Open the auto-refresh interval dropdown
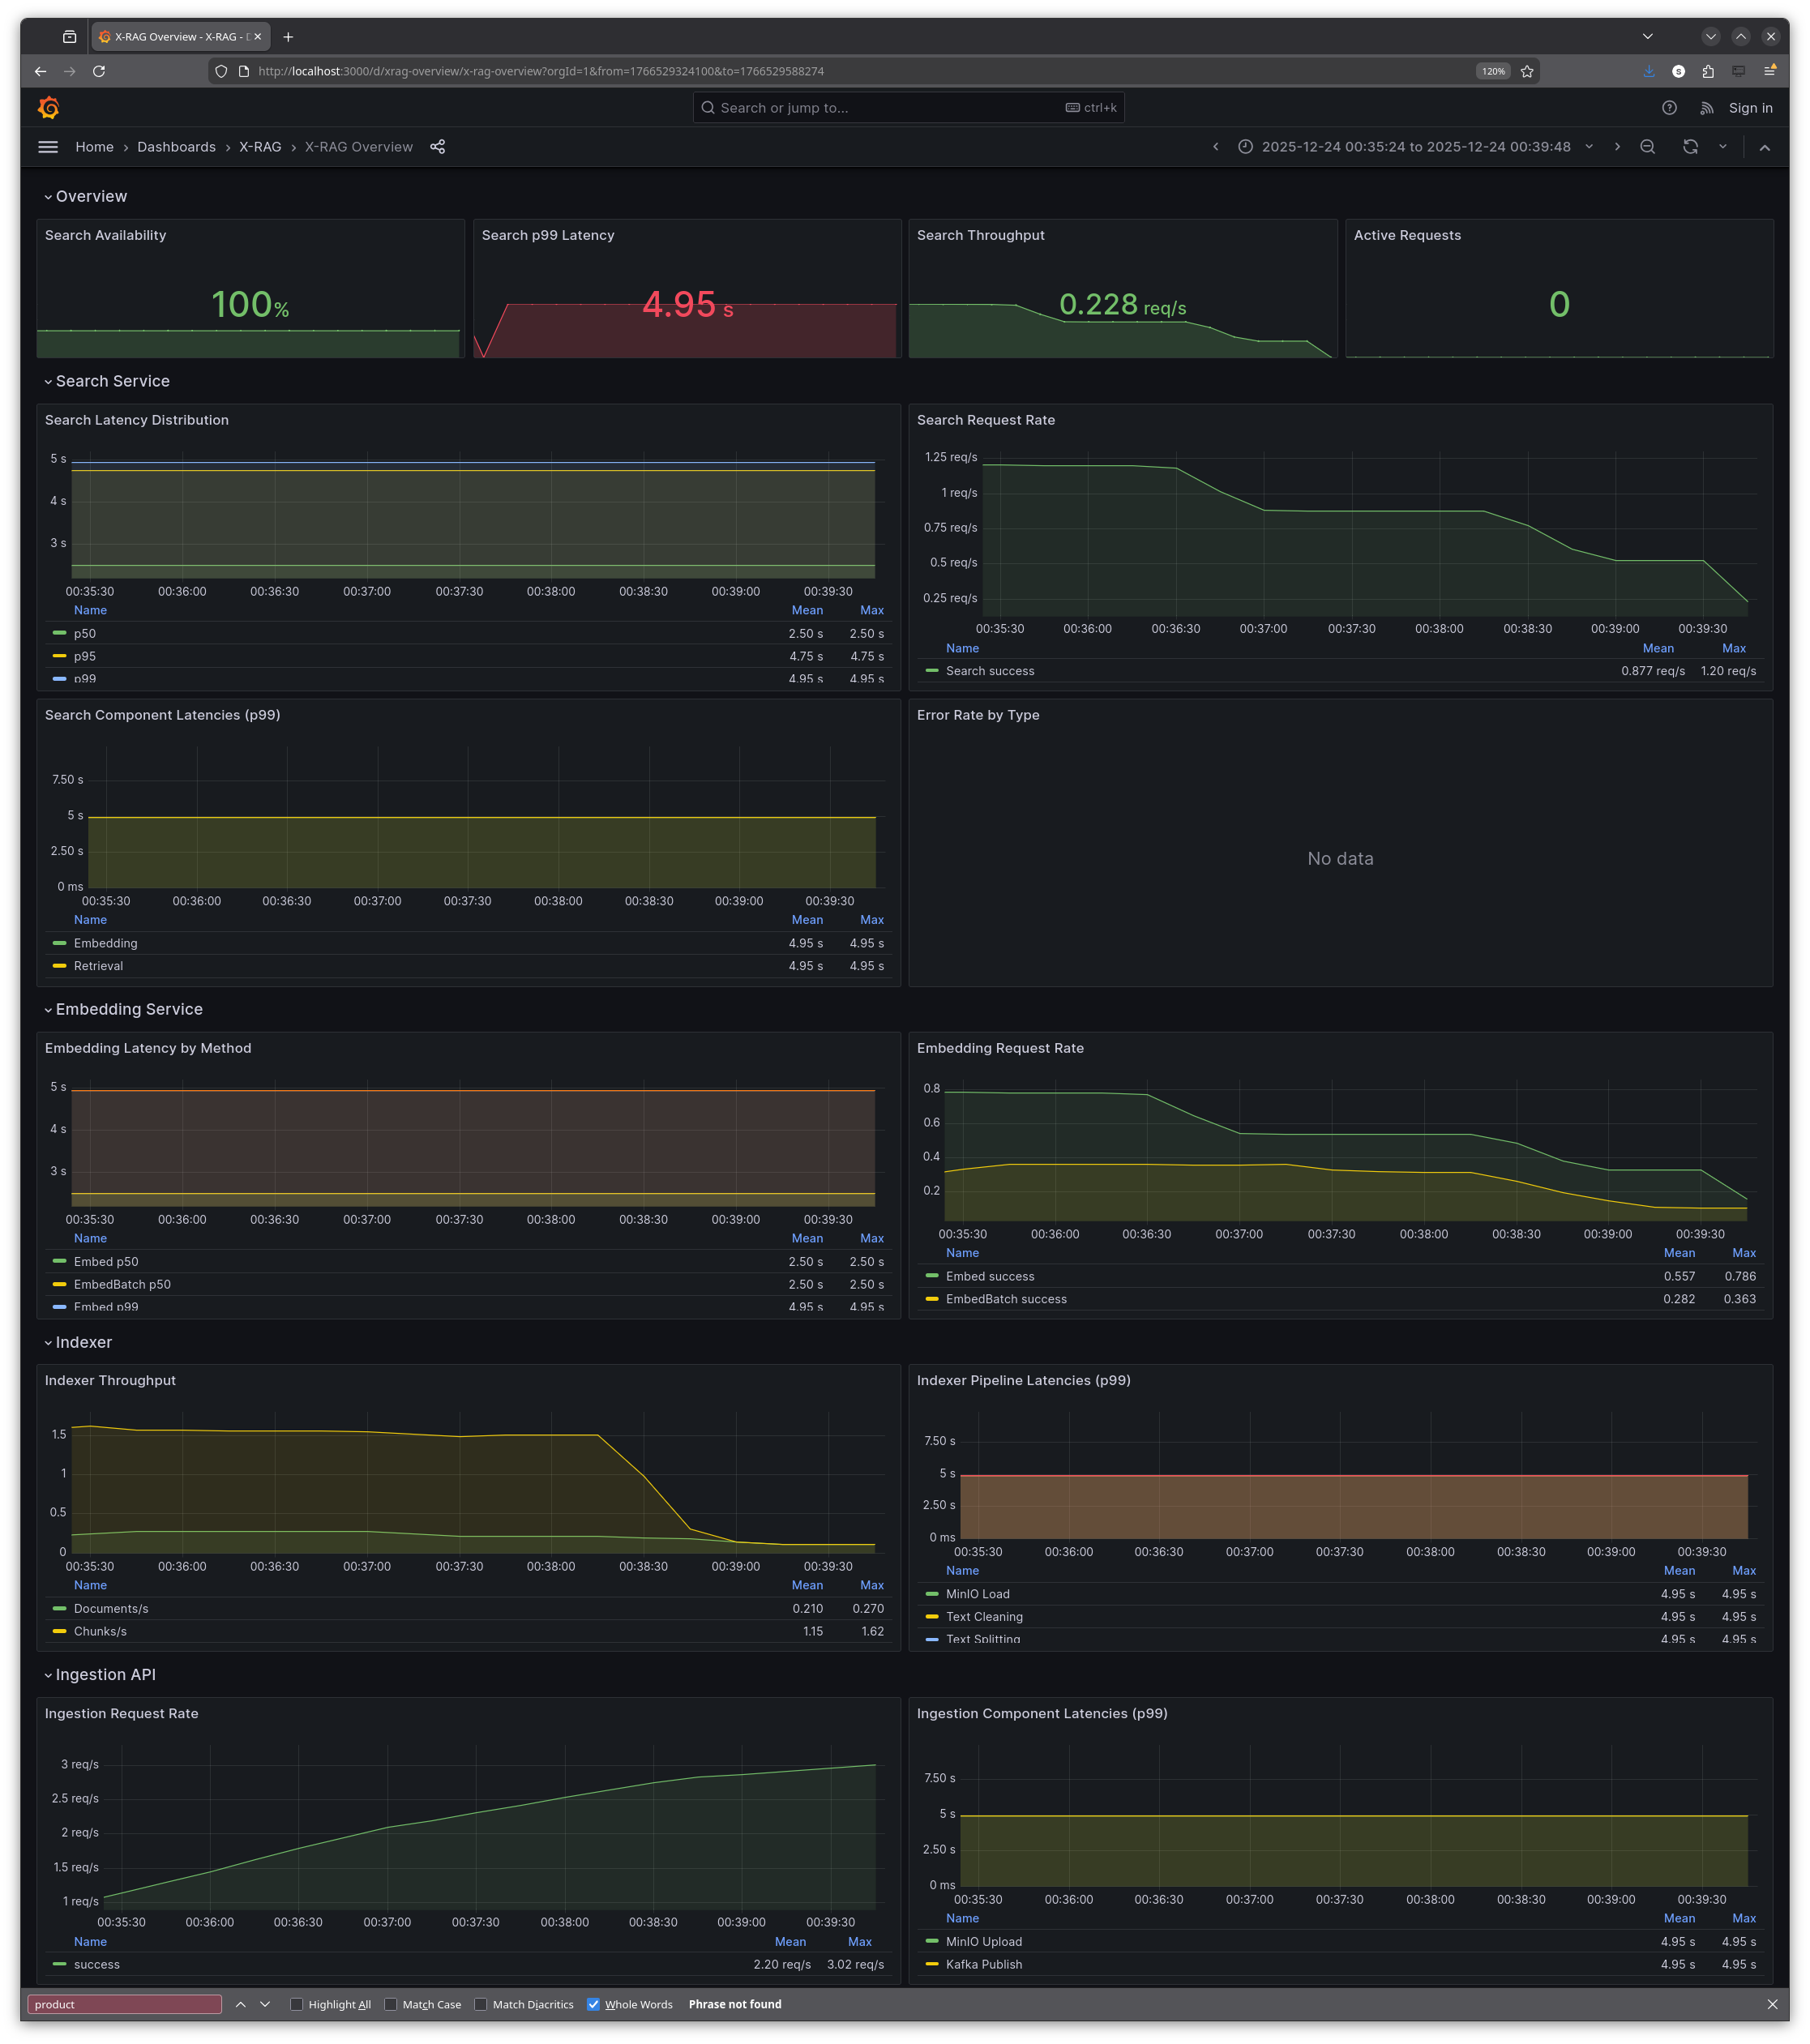This screenshot has height=2044, width=1810. 1722,147
